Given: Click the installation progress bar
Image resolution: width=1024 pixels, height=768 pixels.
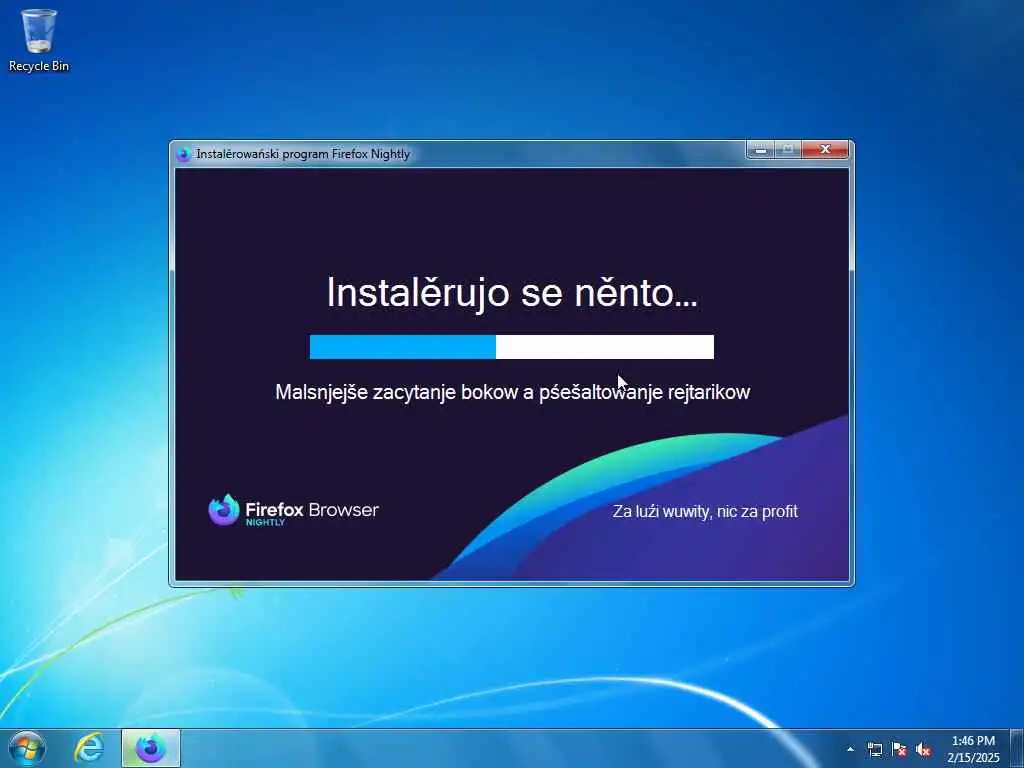Looking at the screenshot, I should pos(511,347).
